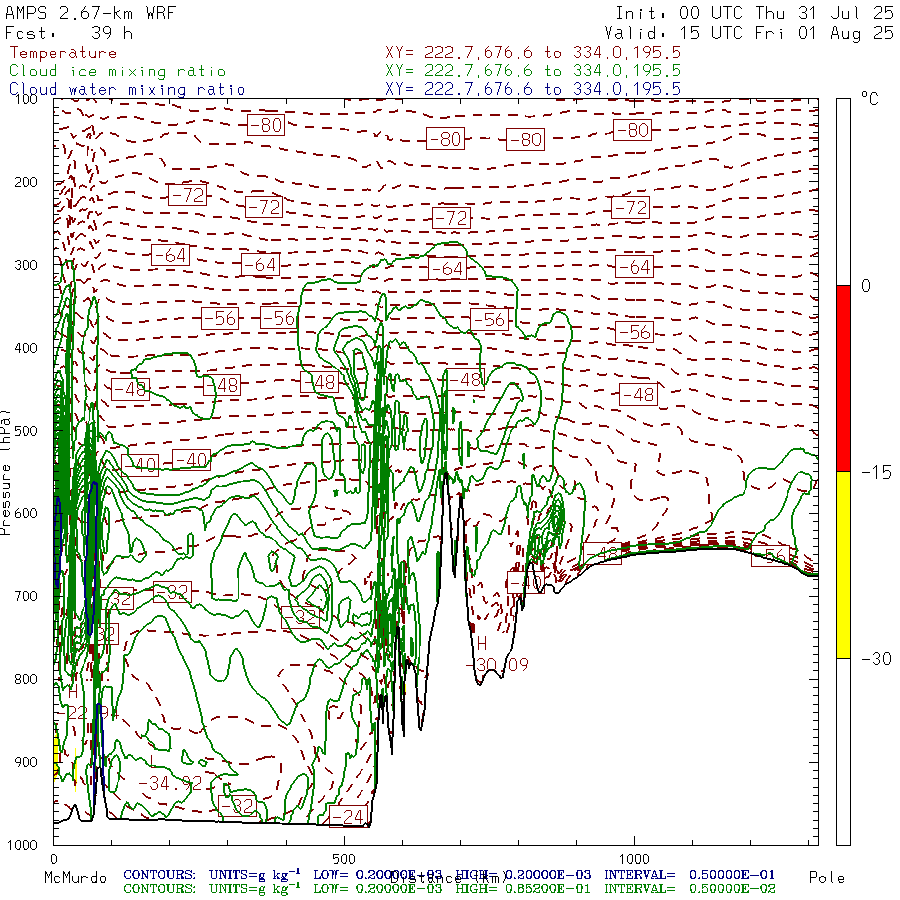Screen dimensions: 900x900
Task: Click the 'McMurdo' endpoint label
Action: click(75, 878)
